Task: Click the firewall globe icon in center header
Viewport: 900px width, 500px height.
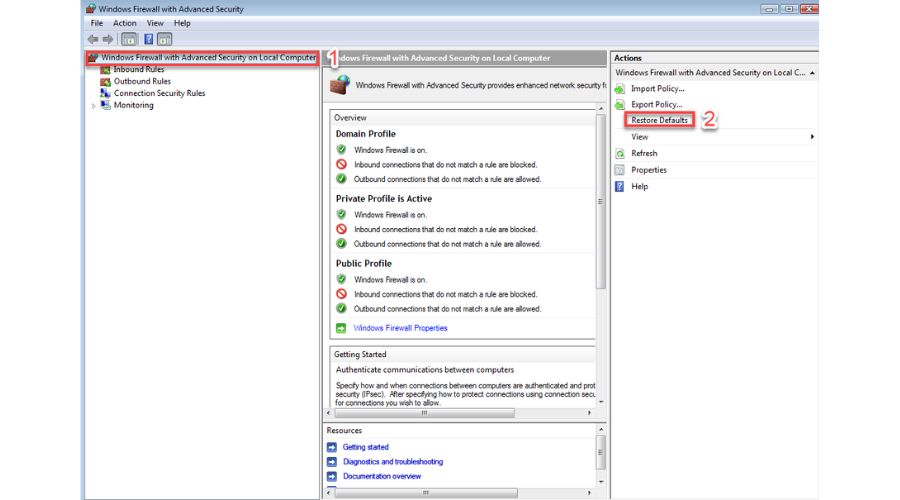Action: (340, 85)
